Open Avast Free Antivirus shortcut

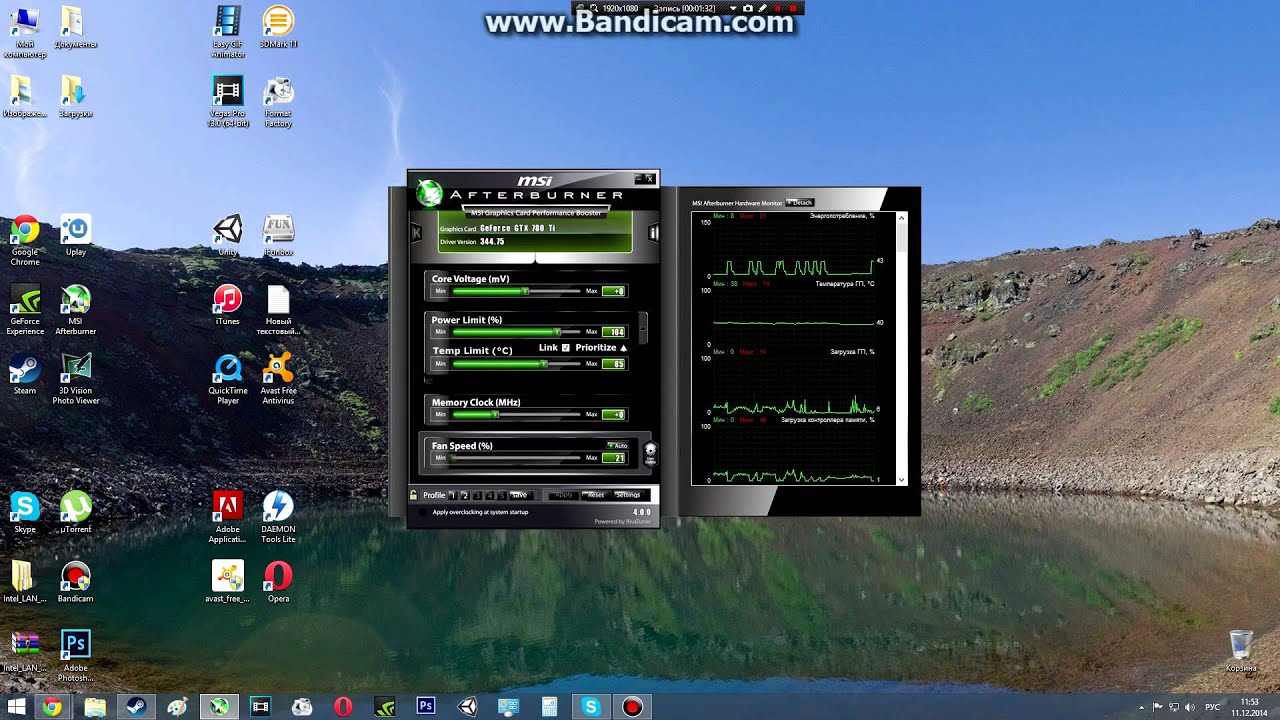click(278, 379)
